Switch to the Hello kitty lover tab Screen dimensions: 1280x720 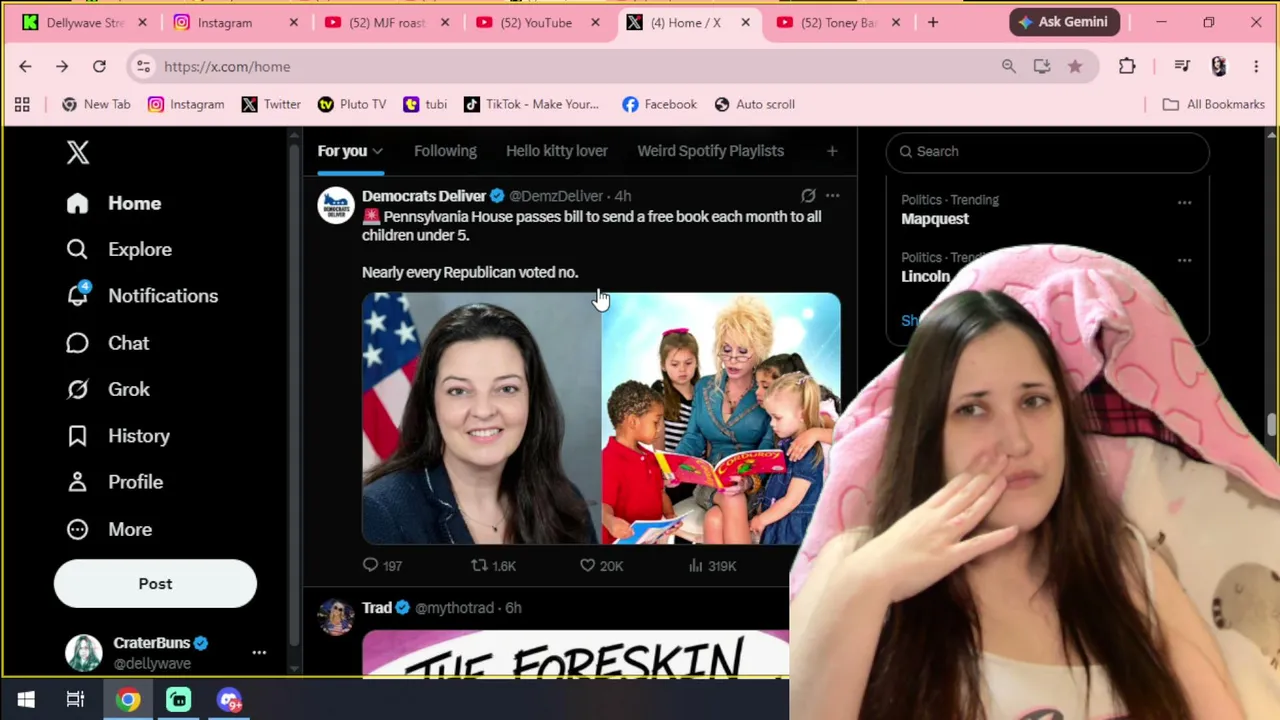click(556, 151)
